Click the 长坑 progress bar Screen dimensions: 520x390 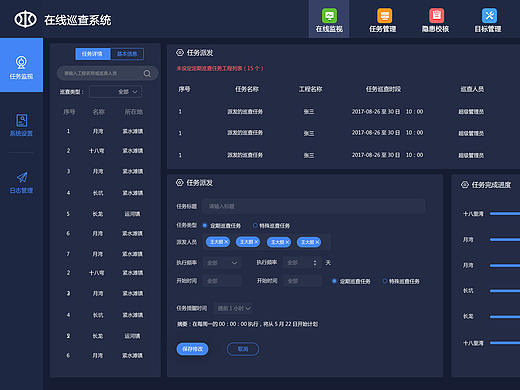(x=505, y=291)
